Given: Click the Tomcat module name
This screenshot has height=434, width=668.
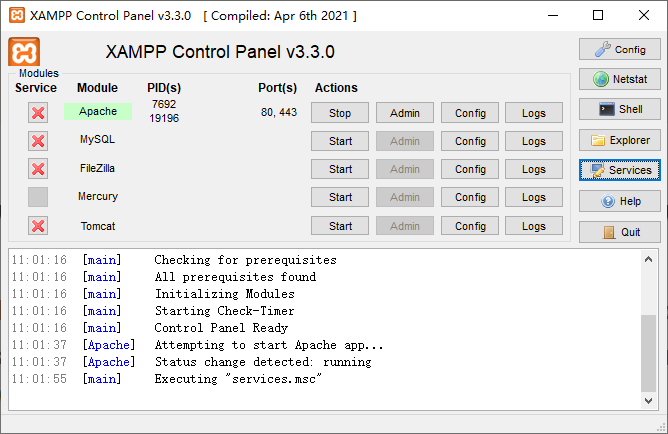Looking at the screenshot, I should 98,226.
